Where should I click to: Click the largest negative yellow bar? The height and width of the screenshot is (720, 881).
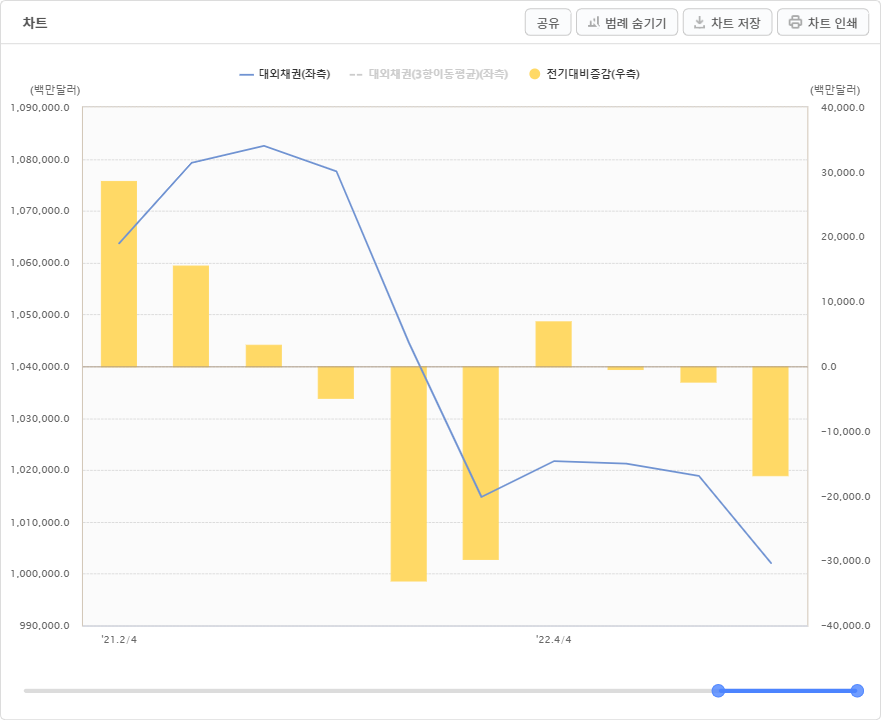click(408, 474)
